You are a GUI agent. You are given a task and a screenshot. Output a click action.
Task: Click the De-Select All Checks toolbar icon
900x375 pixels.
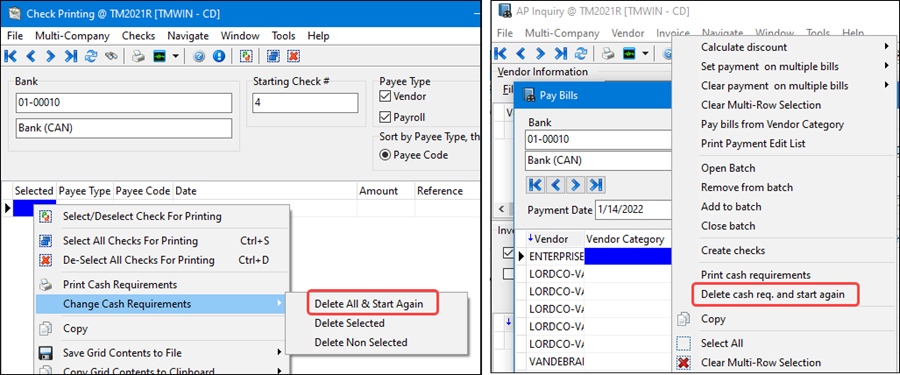(x=293, y=56)
